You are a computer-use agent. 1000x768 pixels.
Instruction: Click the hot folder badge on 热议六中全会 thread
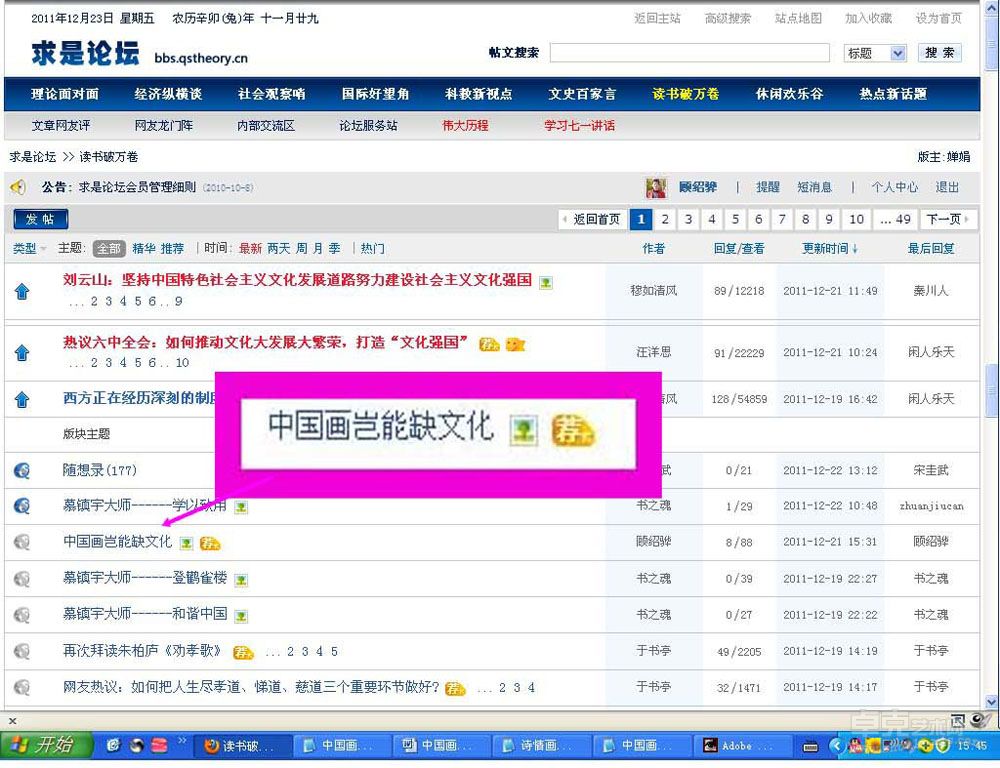(515, 344)
